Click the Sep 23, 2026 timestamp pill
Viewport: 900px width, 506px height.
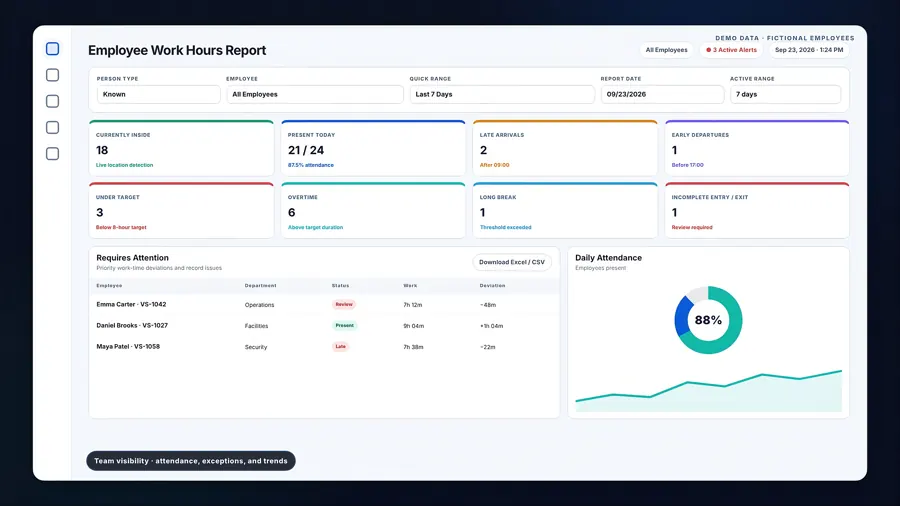coord(809,50)
